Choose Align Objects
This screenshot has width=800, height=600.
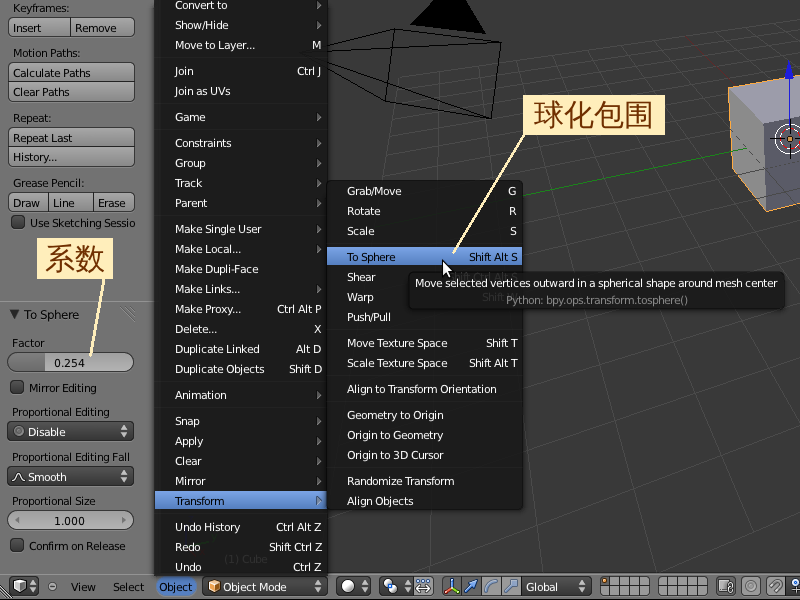click(424, 501)
